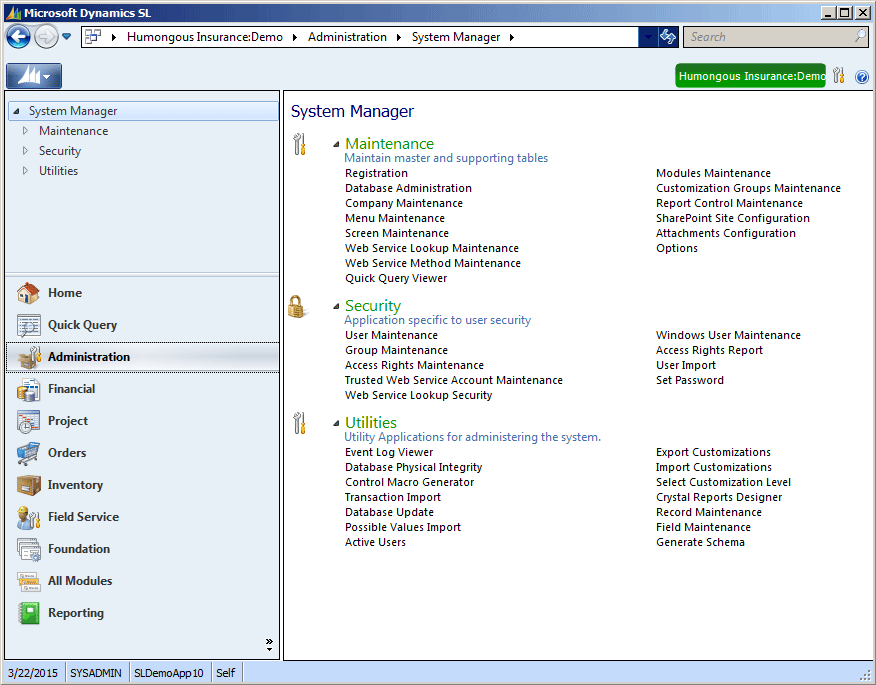Open the Orders module
This screenshot has width=876, height=685.
coord(142,453)
